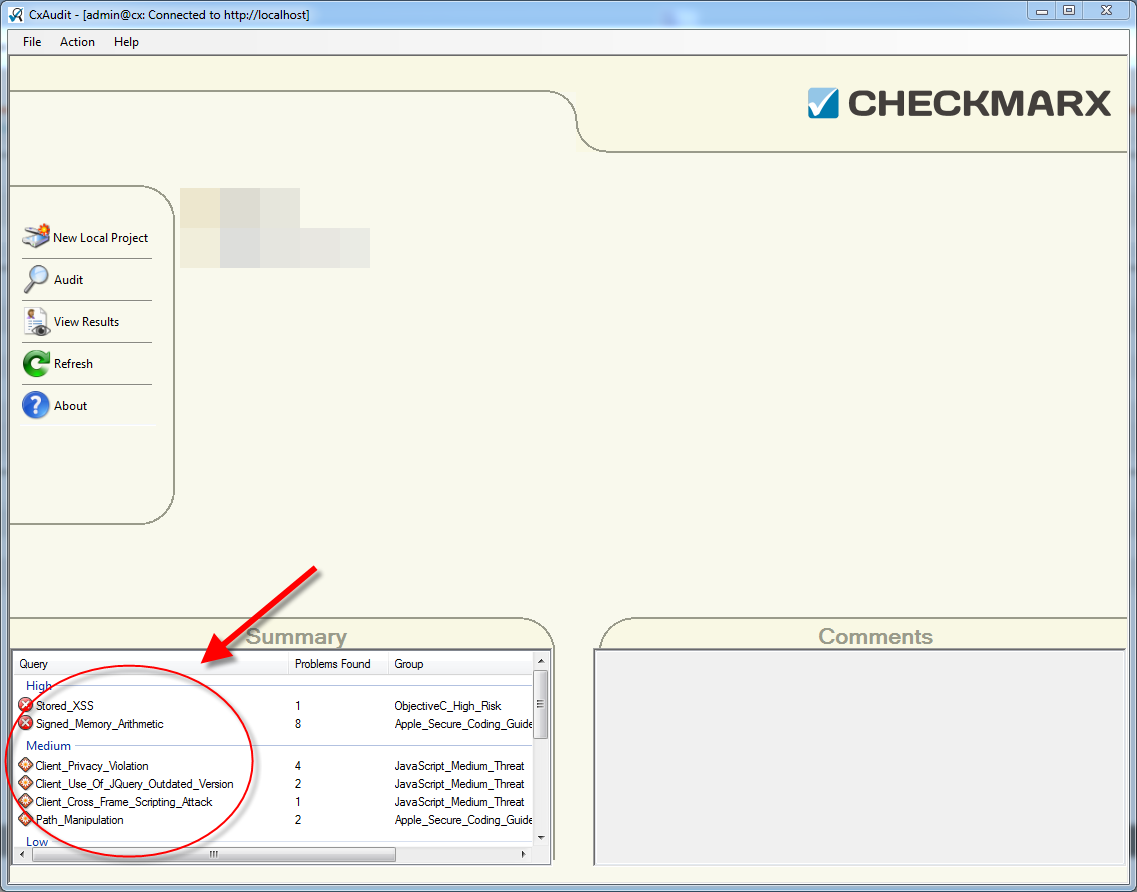This screenshot has height=892, width=1137.
Task: Click the green Refresh arrow icon
Action: (36, 363)
